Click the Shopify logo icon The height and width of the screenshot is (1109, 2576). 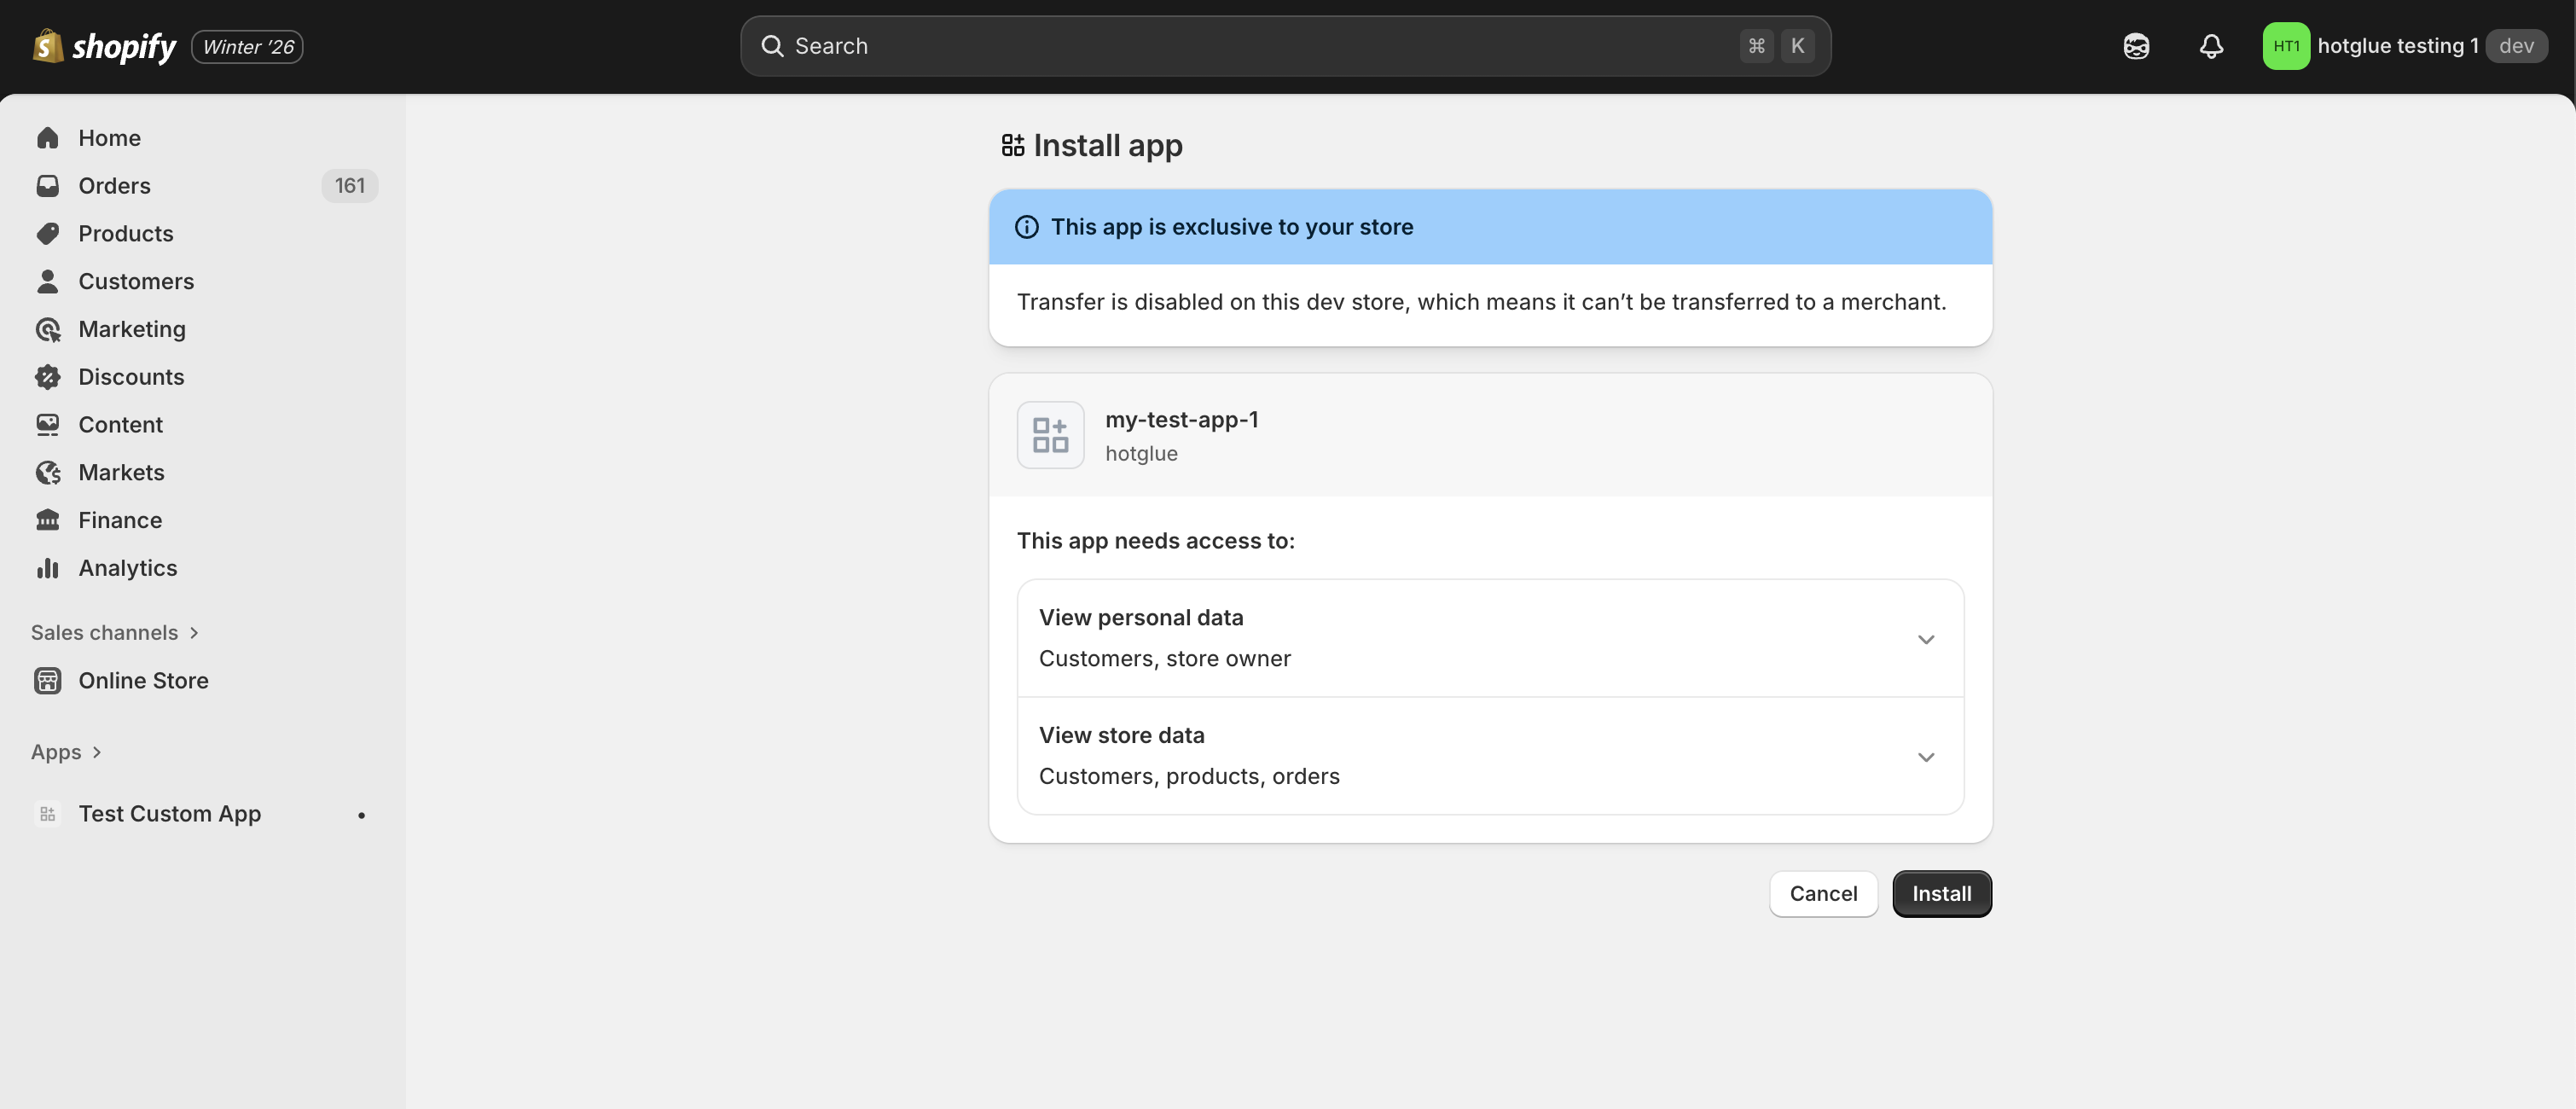click(x=48, y=46)
